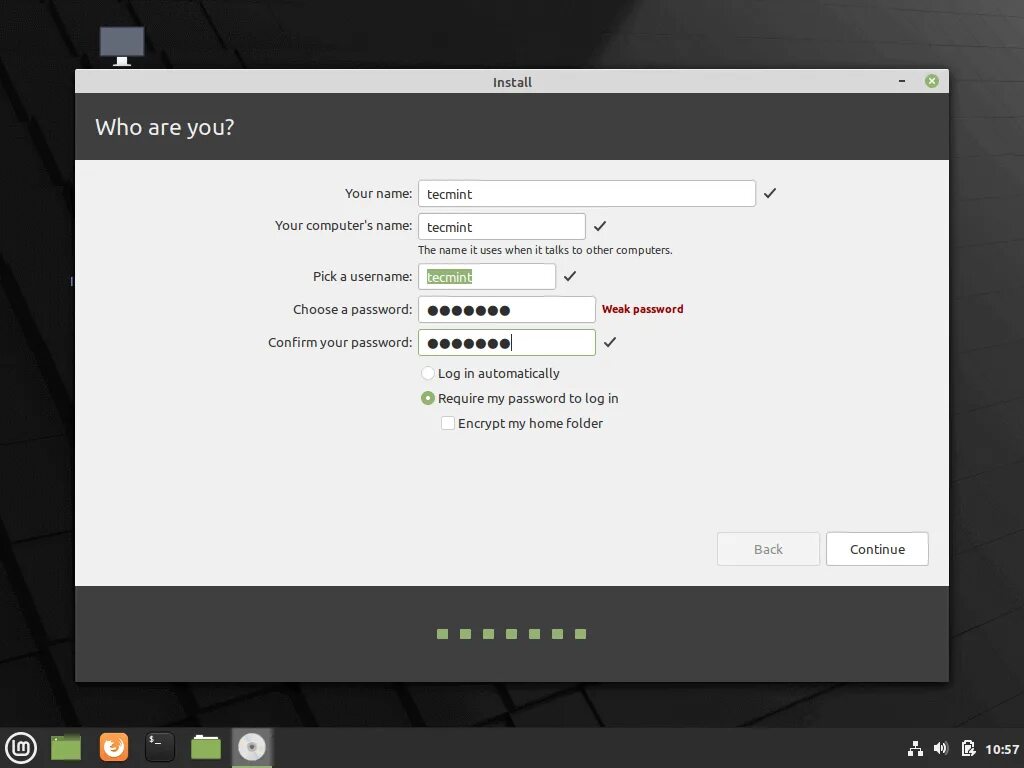Image resolution: width=1024 pixels, height=768 pixels.
Task: Click the volume speaker tray icon
Action: coord(941,748)
